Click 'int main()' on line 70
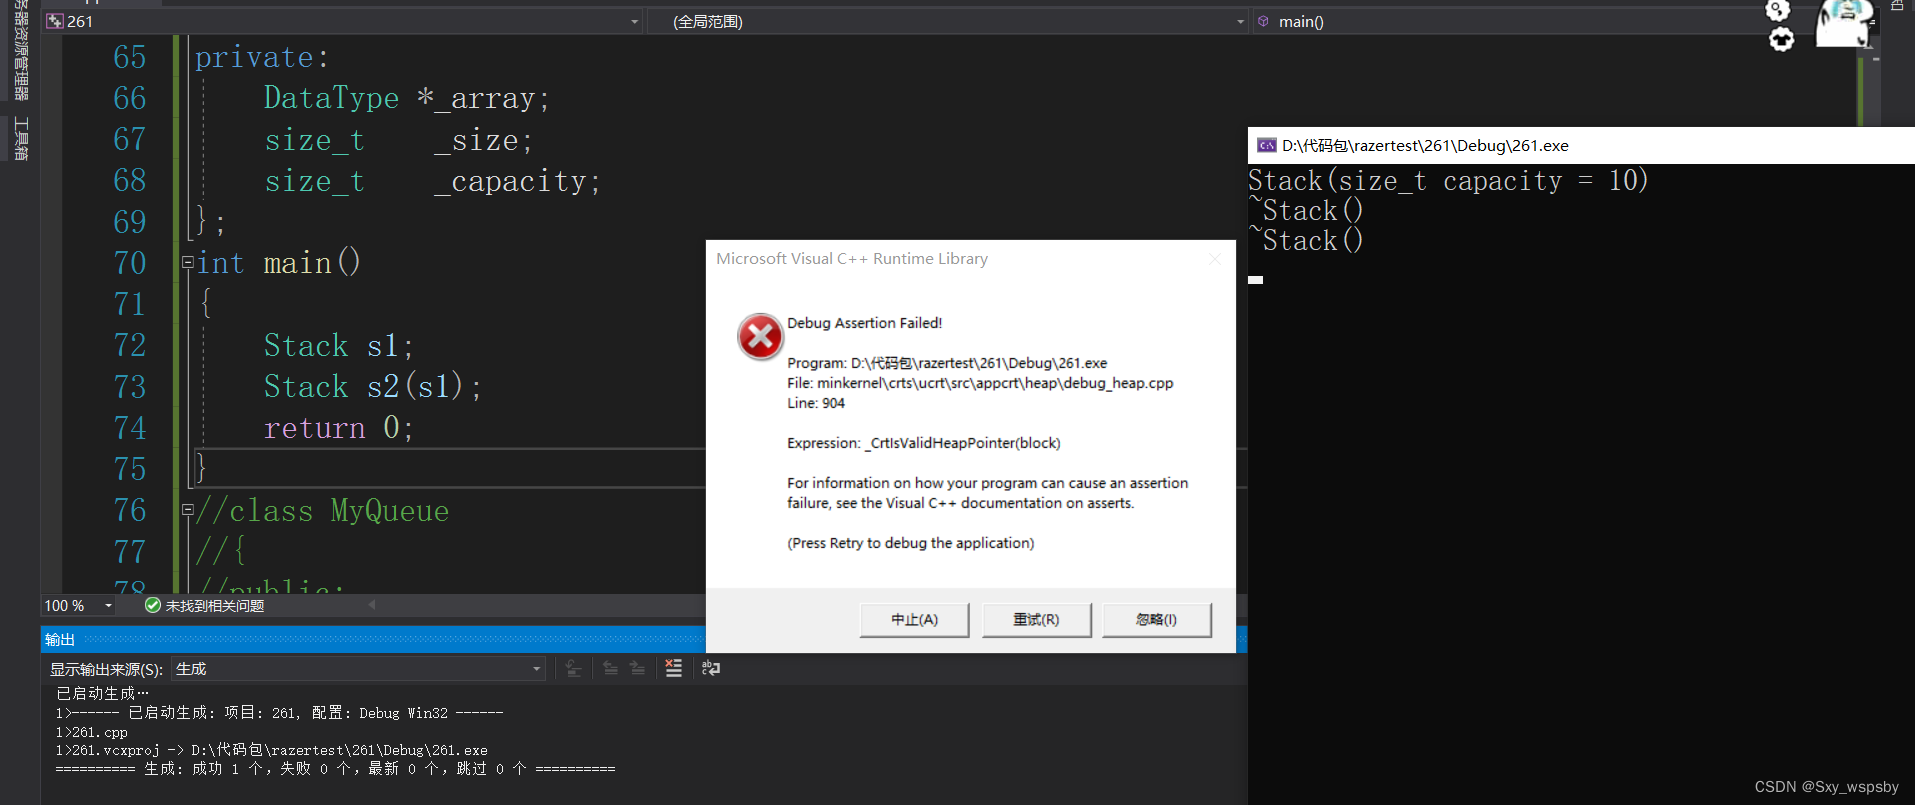 pyautogui.click(x=278, y=262)
